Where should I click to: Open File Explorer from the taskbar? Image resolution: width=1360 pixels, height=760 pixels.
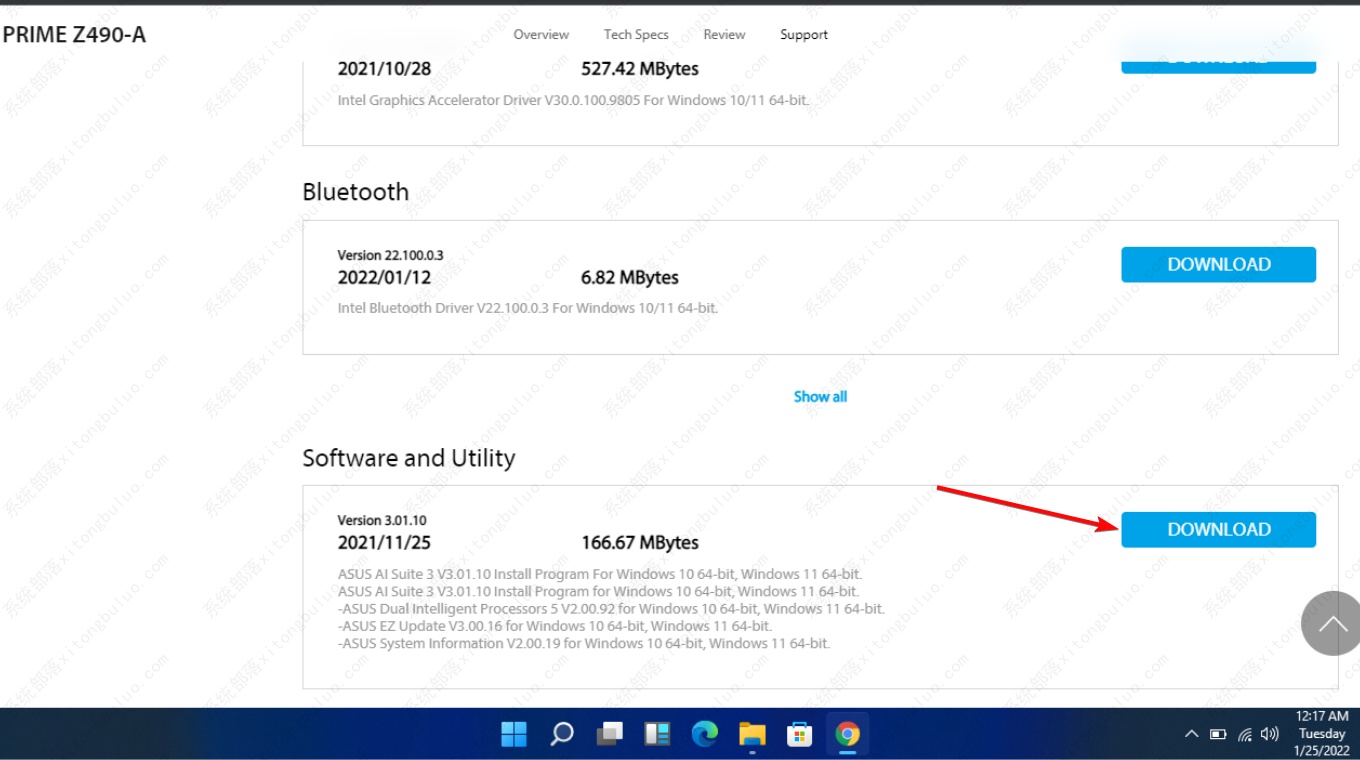click(x=752, y=735)
